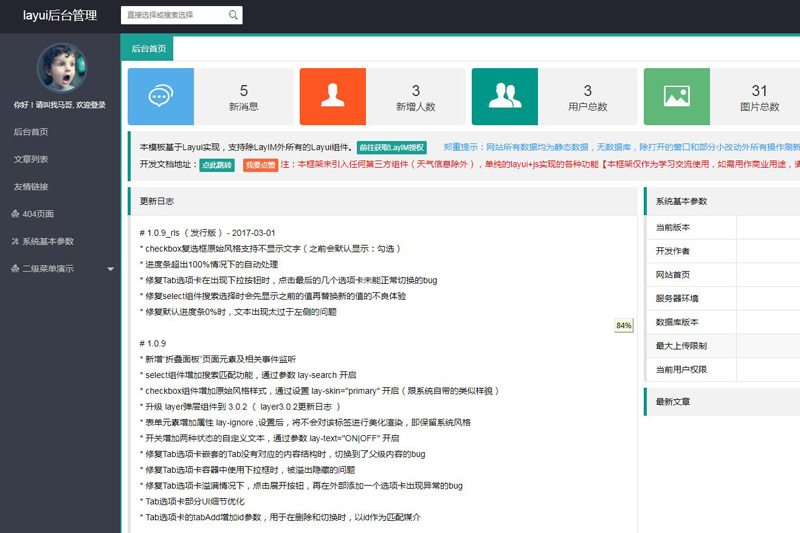Click the icon beside 404页面 in sidebar
Viewport: 800px width, 533px height.
pos(14,213)
